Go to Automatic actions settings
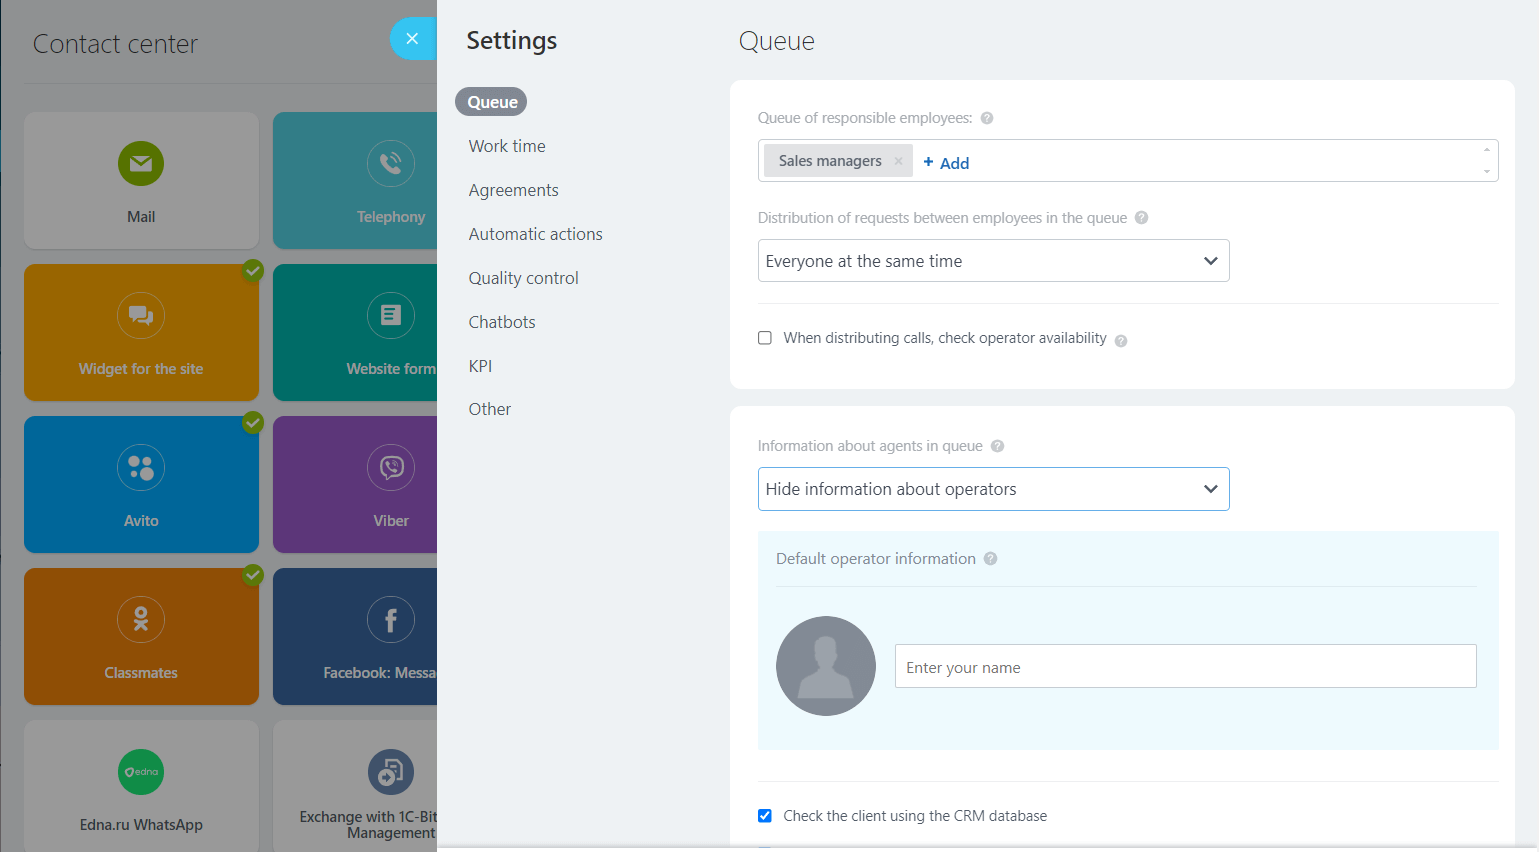The image size is (1539, 852). pos(536,234)
